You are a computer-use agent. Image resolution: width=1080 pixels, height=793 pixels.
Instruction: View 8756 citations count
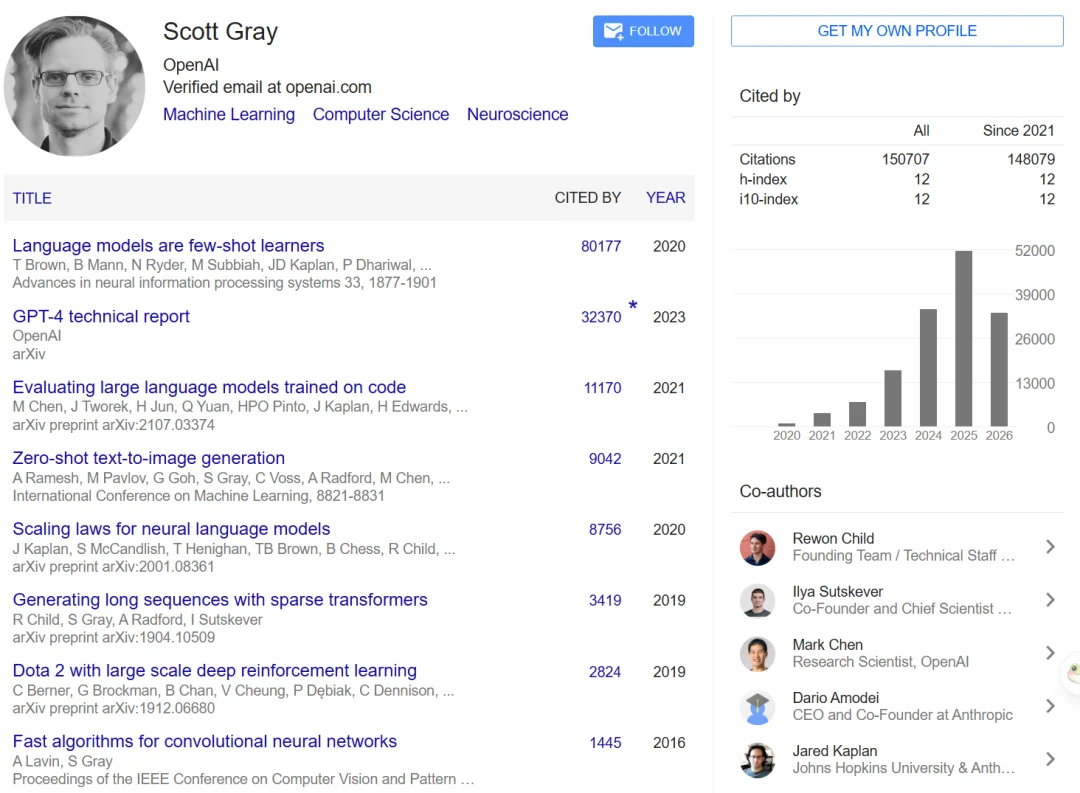point(605,530)
